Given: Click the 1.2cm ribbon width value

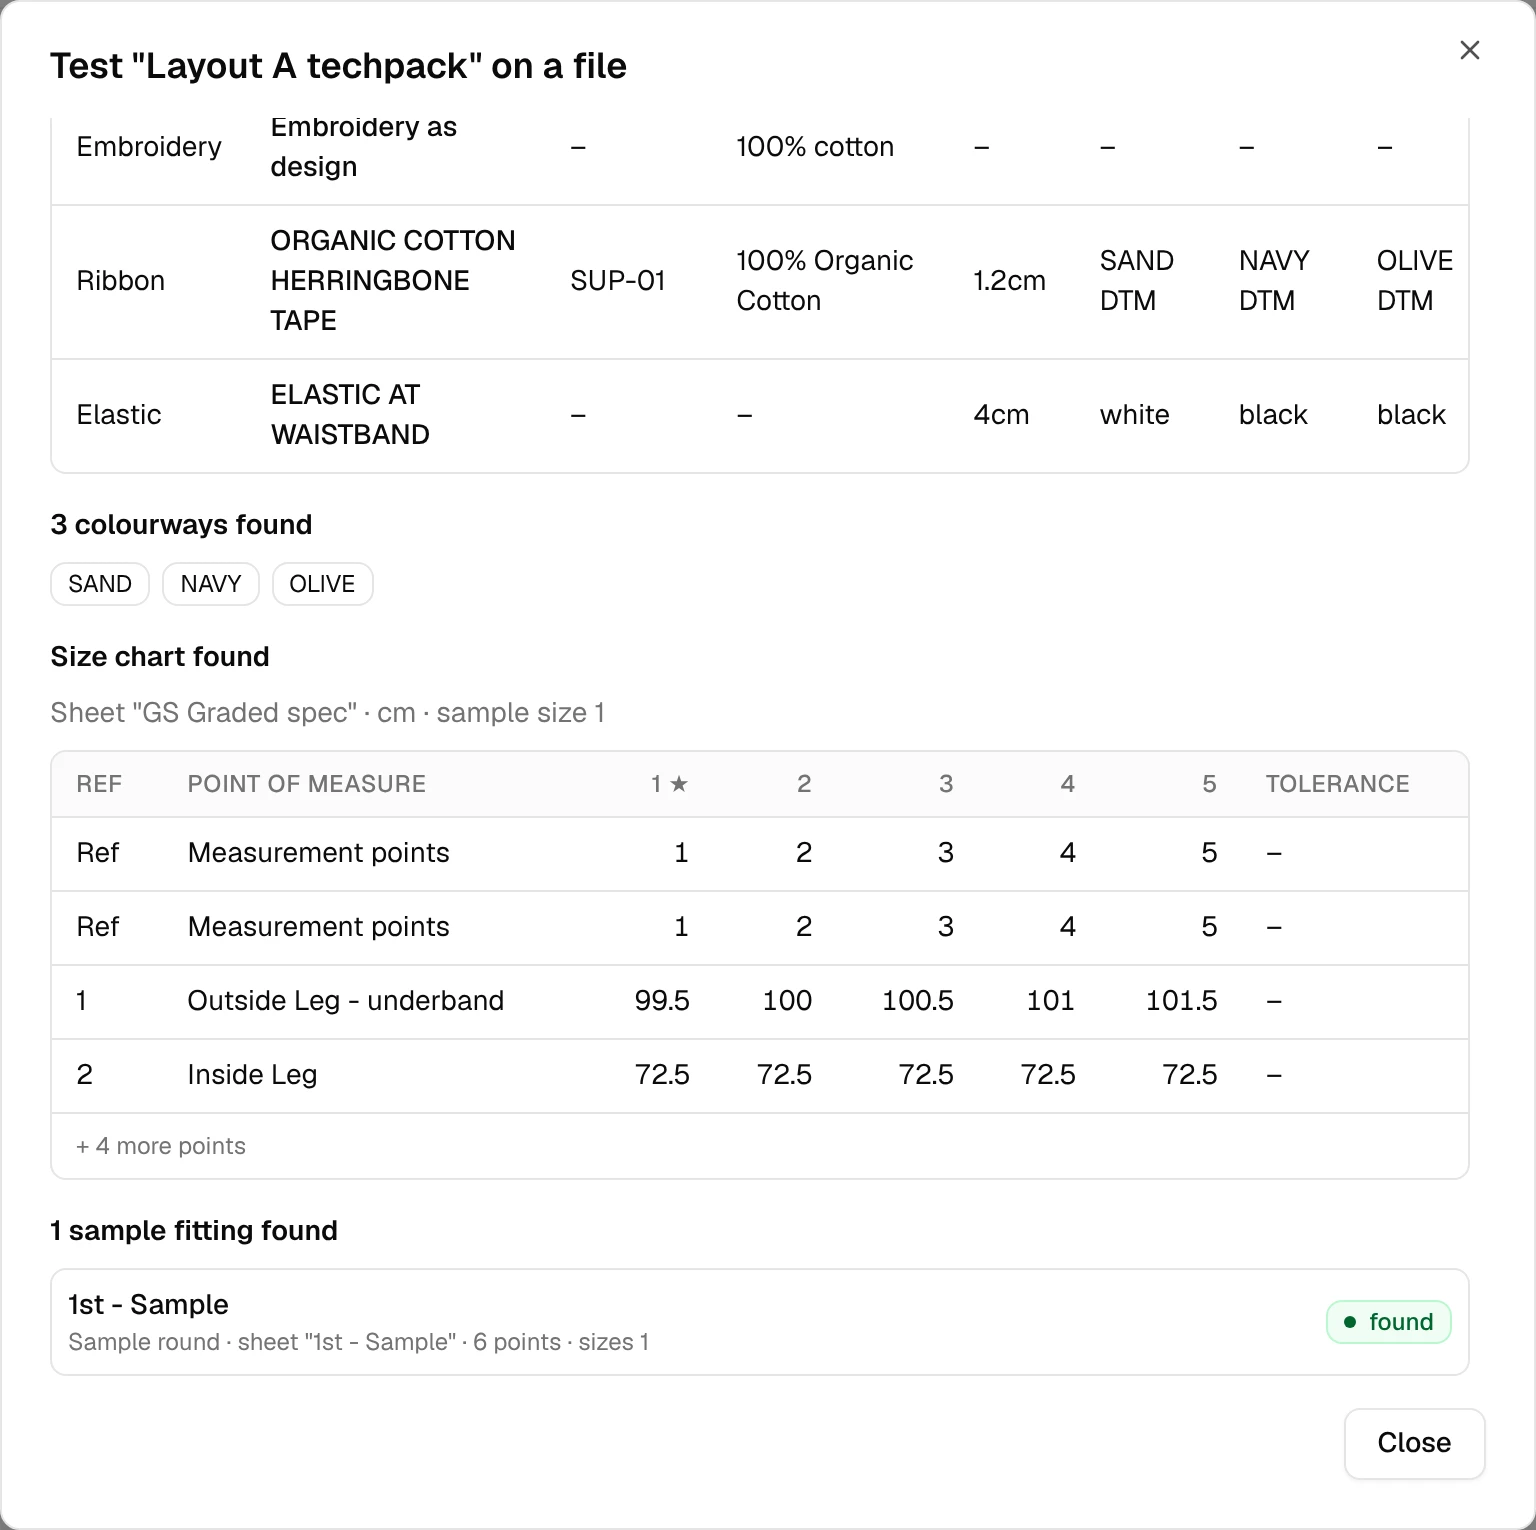Looking at the screenshot, I should point(1010,281).
